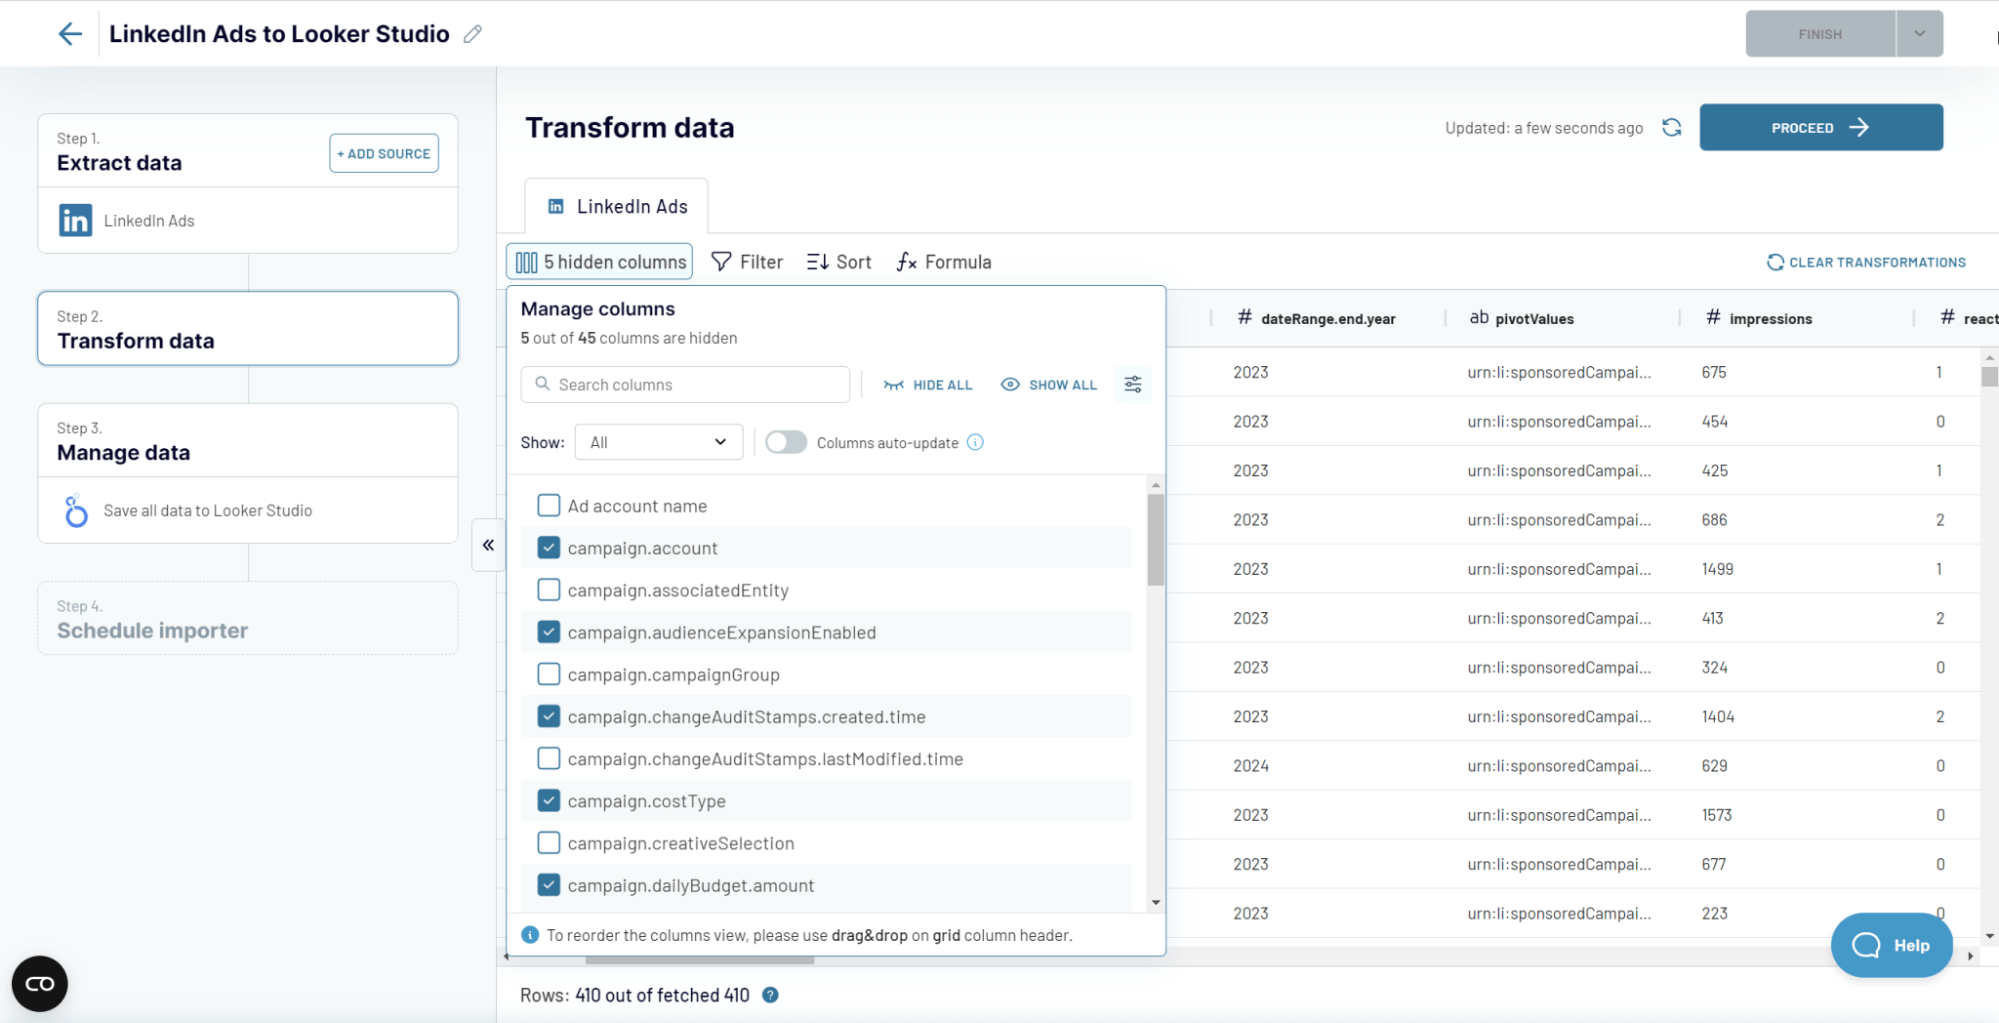The width and height of the screenshot is (1999, 1023).
Task: Open Step 2 Transform data
Action: pyautogui.click(x=248, y=329)
